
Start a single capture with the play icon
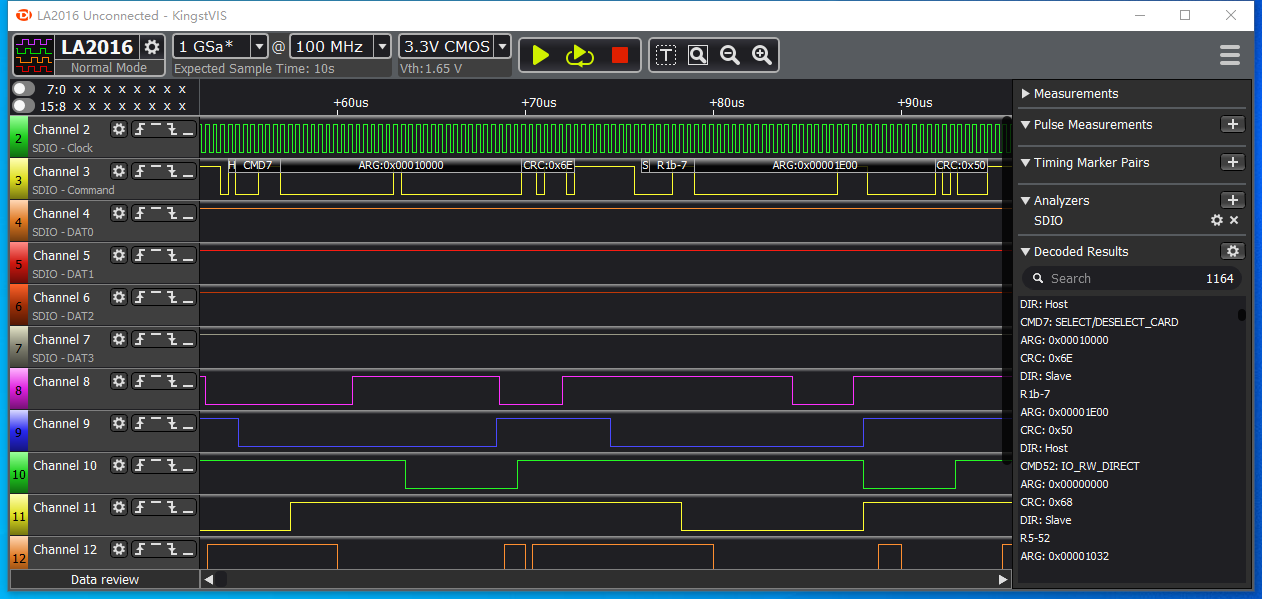point(539,55)
